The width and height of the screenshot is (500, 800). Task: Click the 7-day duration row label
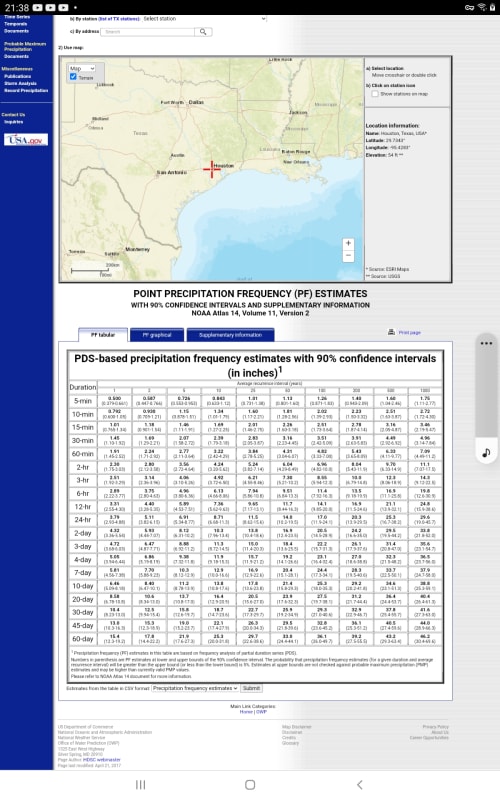tap(83, 572)
